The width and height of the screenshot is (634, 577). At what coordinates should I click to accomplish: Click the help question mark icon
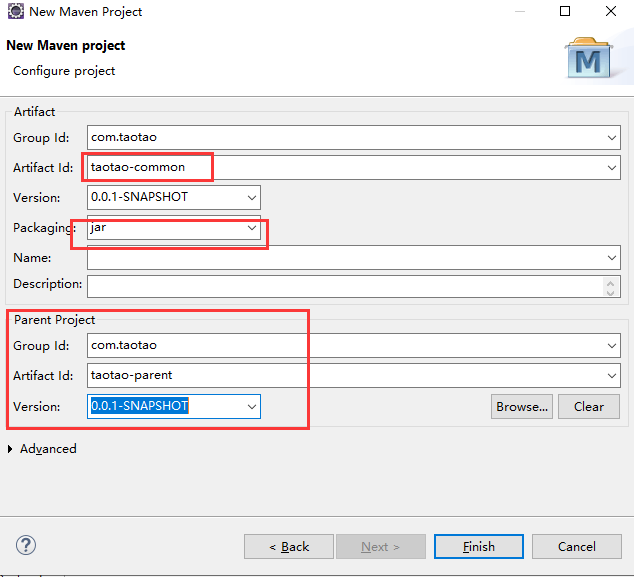26,545
